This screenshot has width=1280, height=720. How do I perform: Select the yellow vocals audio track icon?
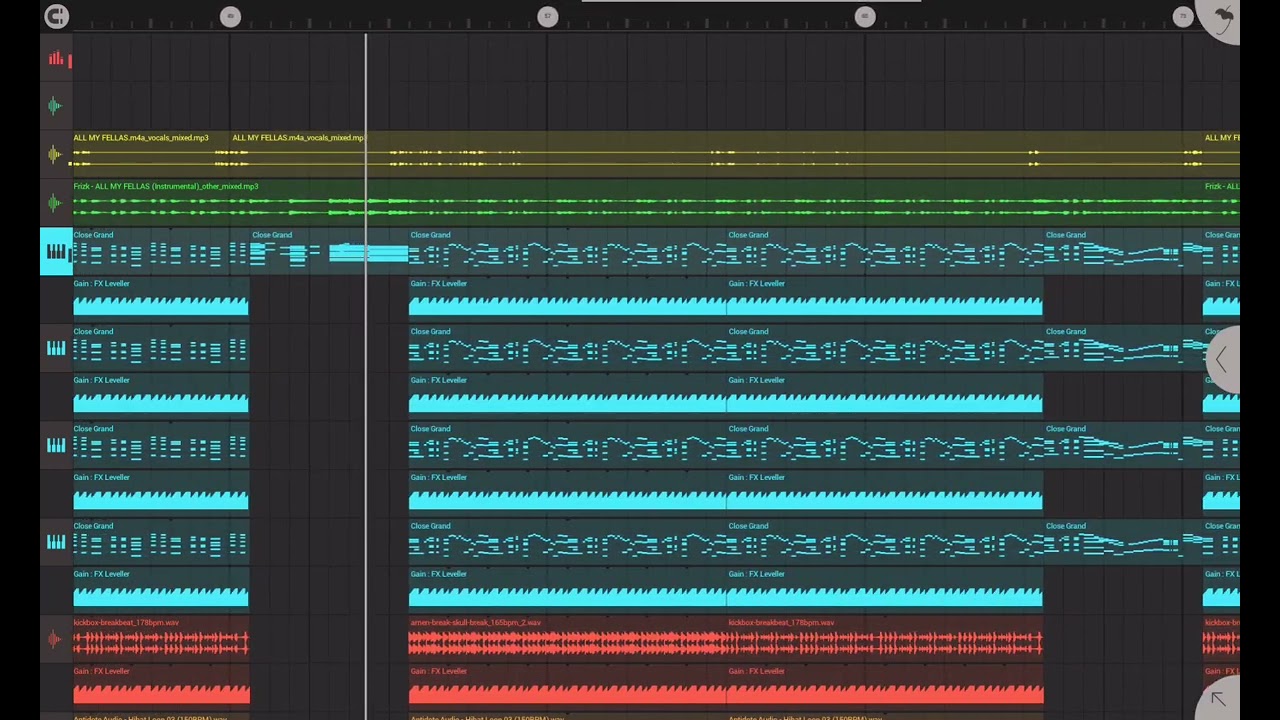coord(55,154)
